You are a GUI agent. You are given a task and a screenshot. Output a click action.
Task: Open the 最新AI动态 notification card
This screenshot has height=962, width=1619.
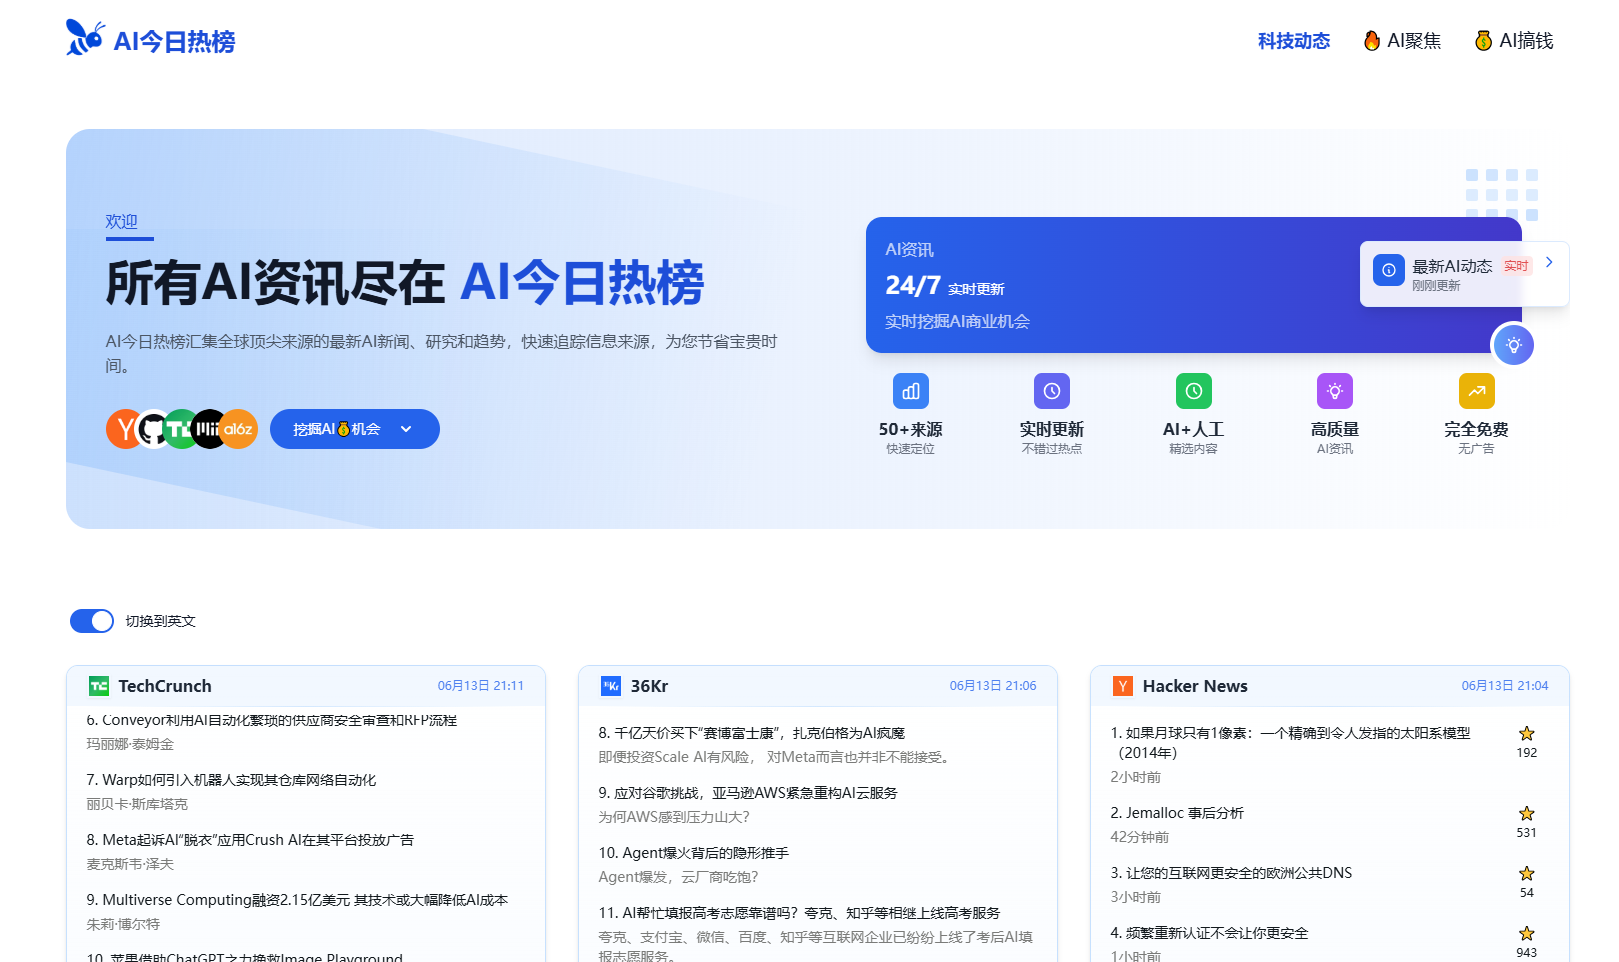coord(1464,274)
